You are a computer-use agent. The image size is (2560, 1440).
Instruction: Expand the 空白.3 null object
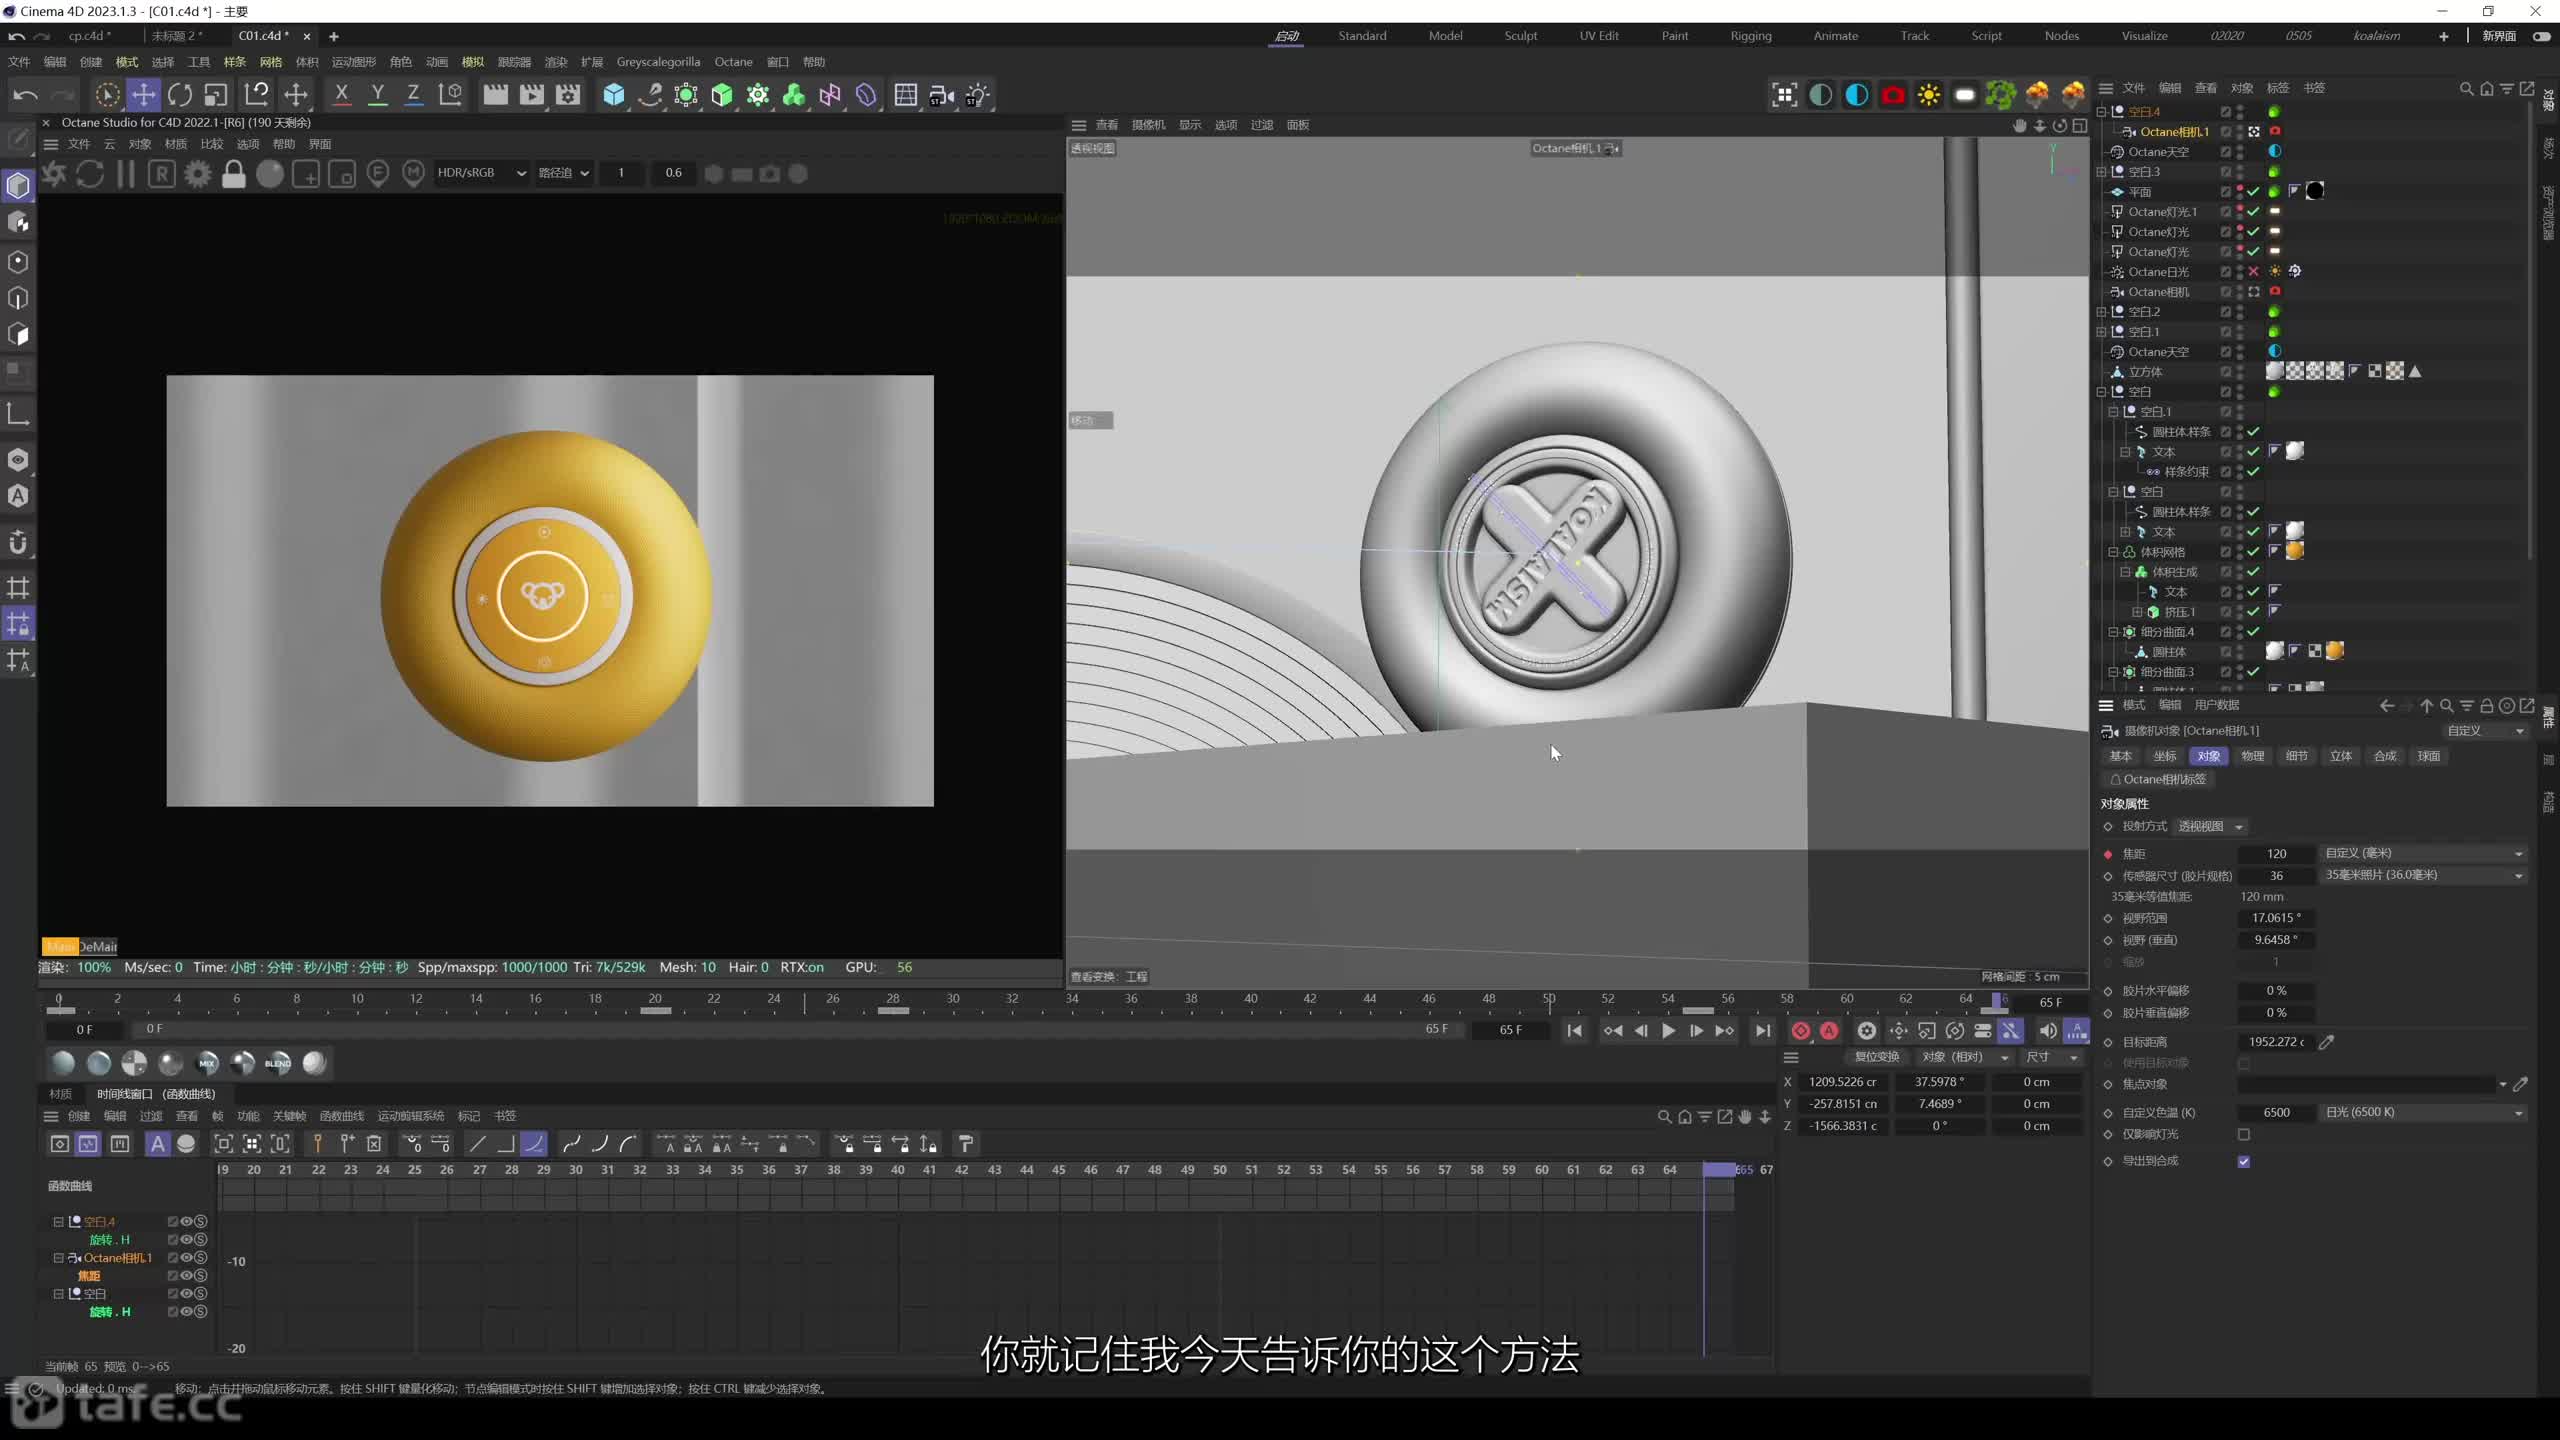pos(2102,172)
